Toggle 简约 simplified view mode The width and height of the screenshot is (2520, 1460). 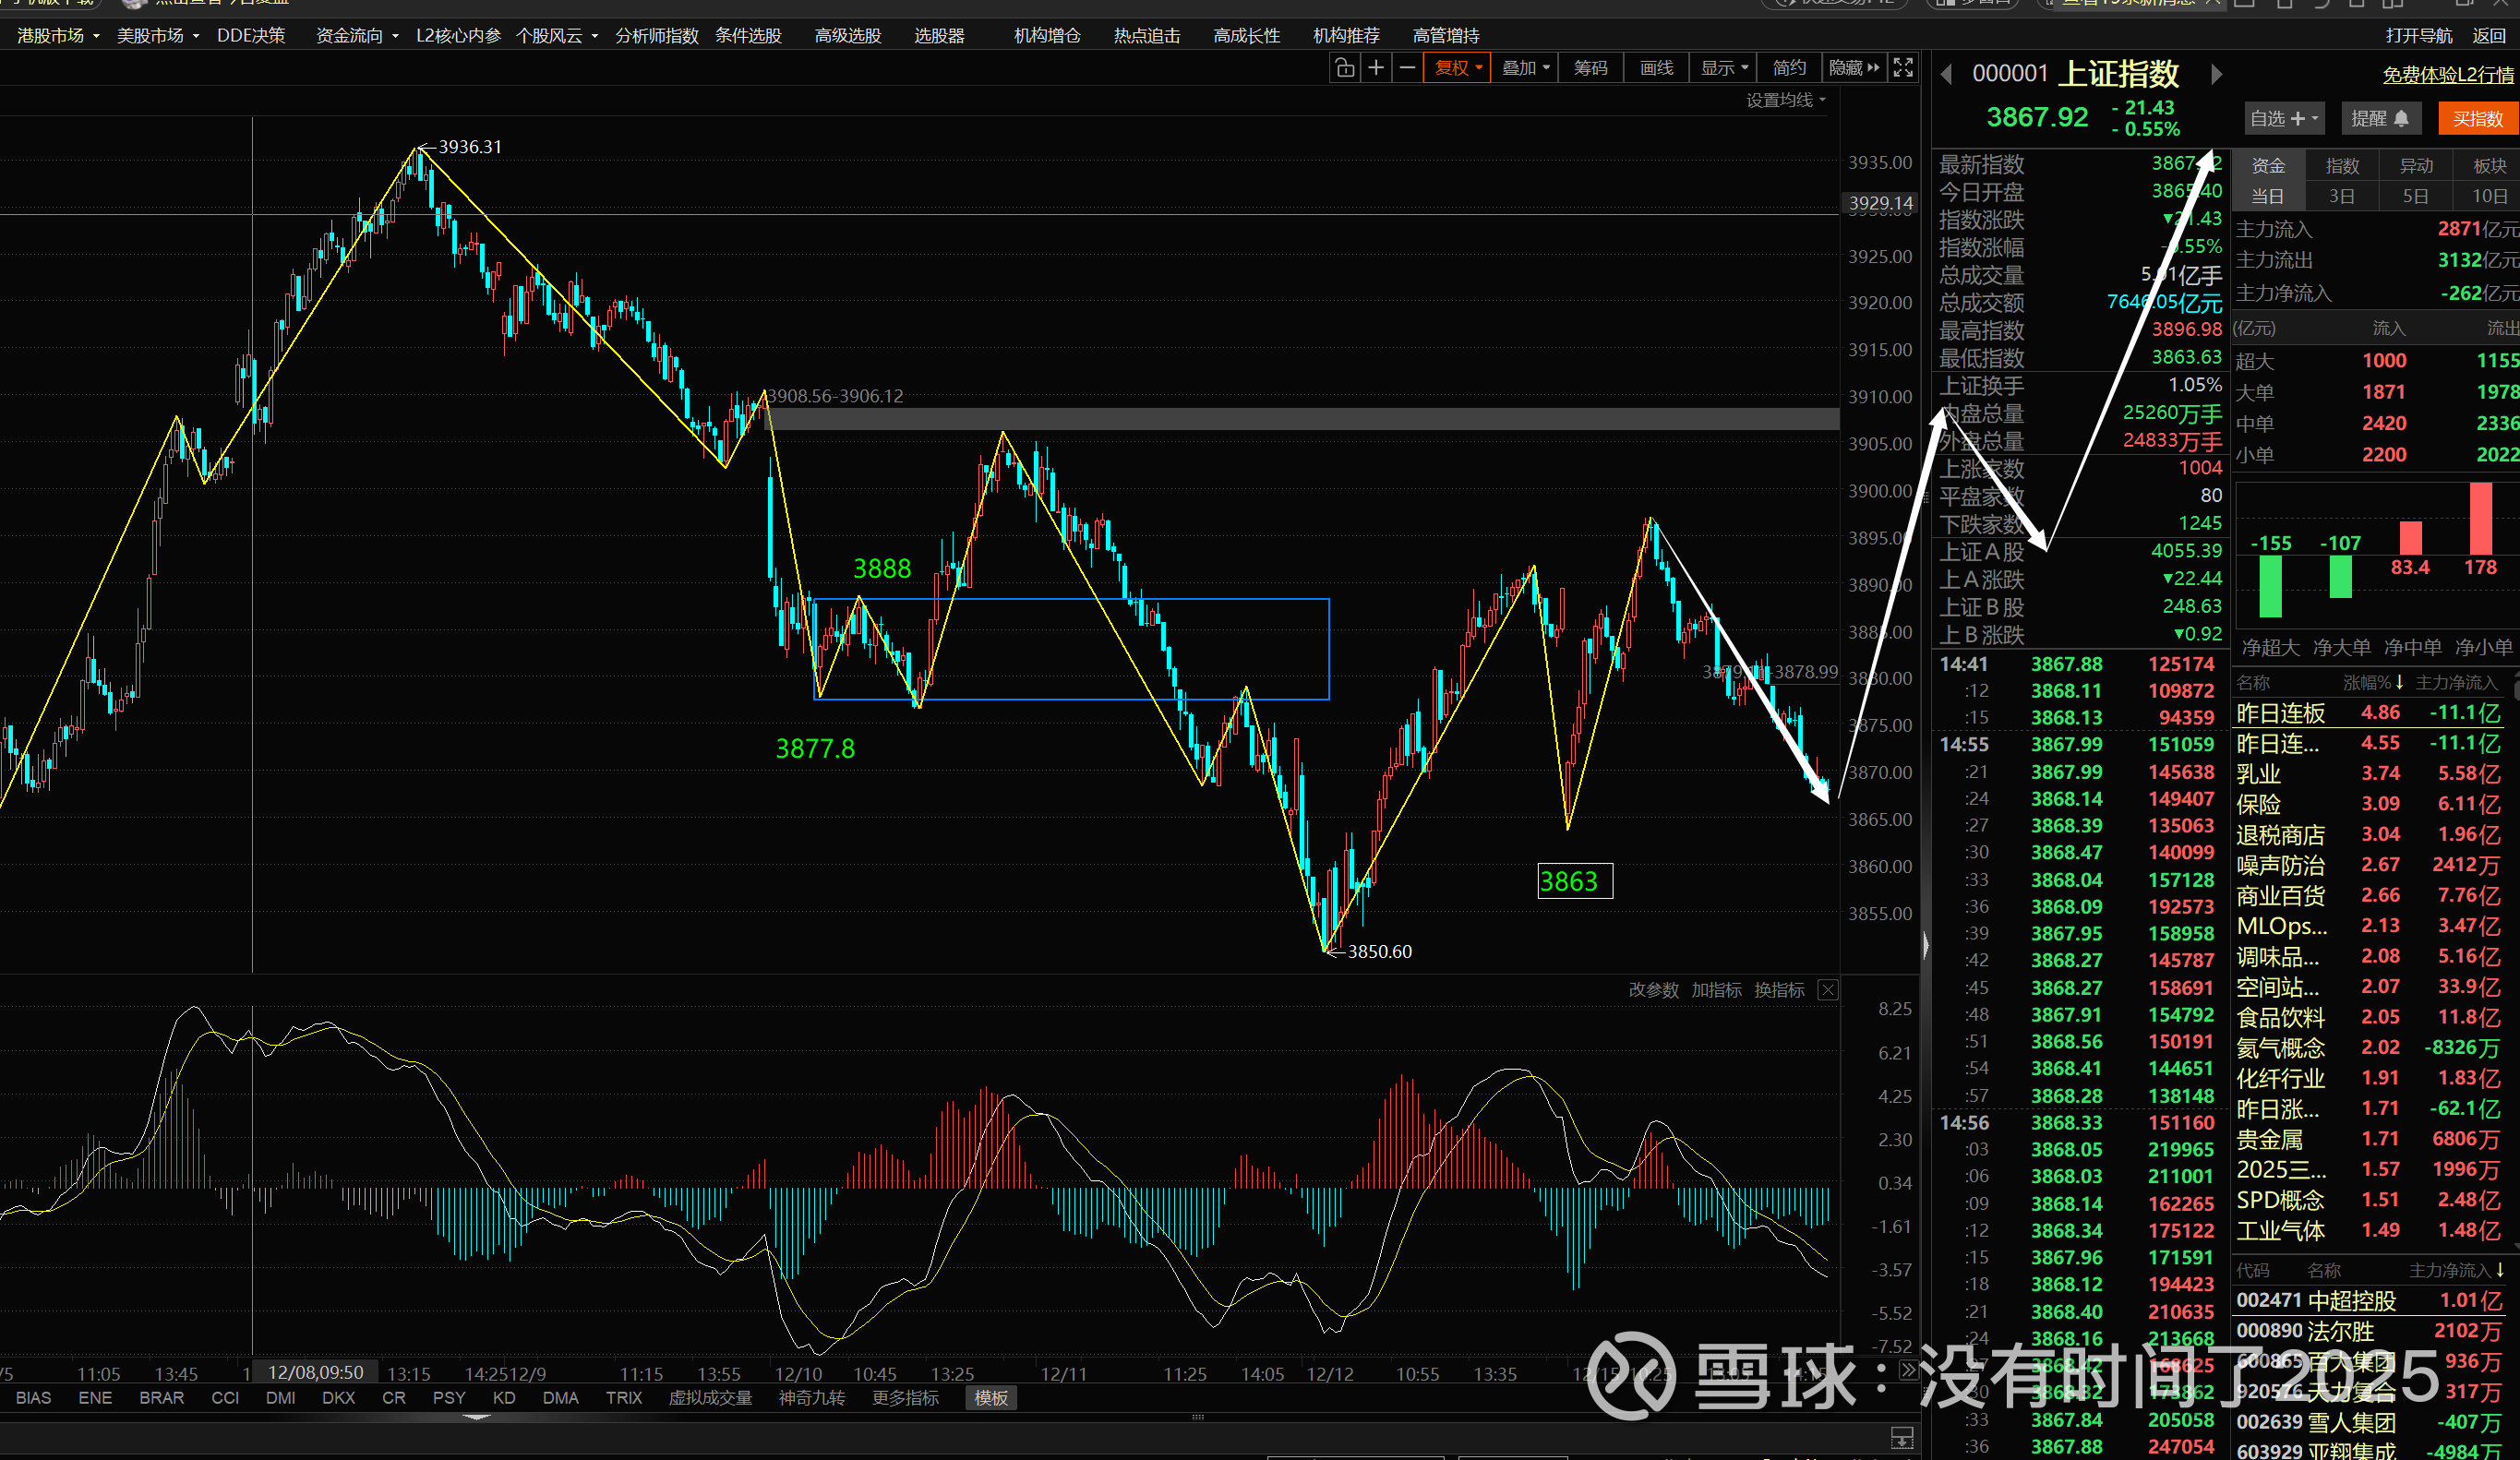(x=1788, y=68)
